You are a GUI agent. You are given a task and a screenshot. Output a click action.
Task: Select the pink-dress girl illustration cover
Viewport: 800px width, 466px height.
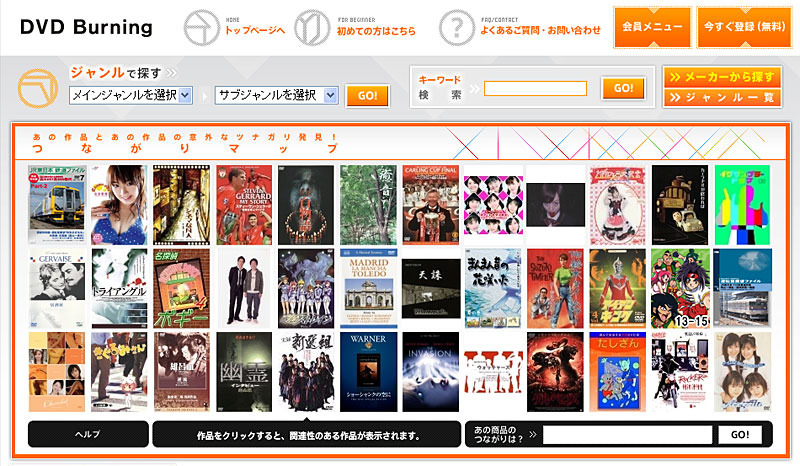click(617, 205)
